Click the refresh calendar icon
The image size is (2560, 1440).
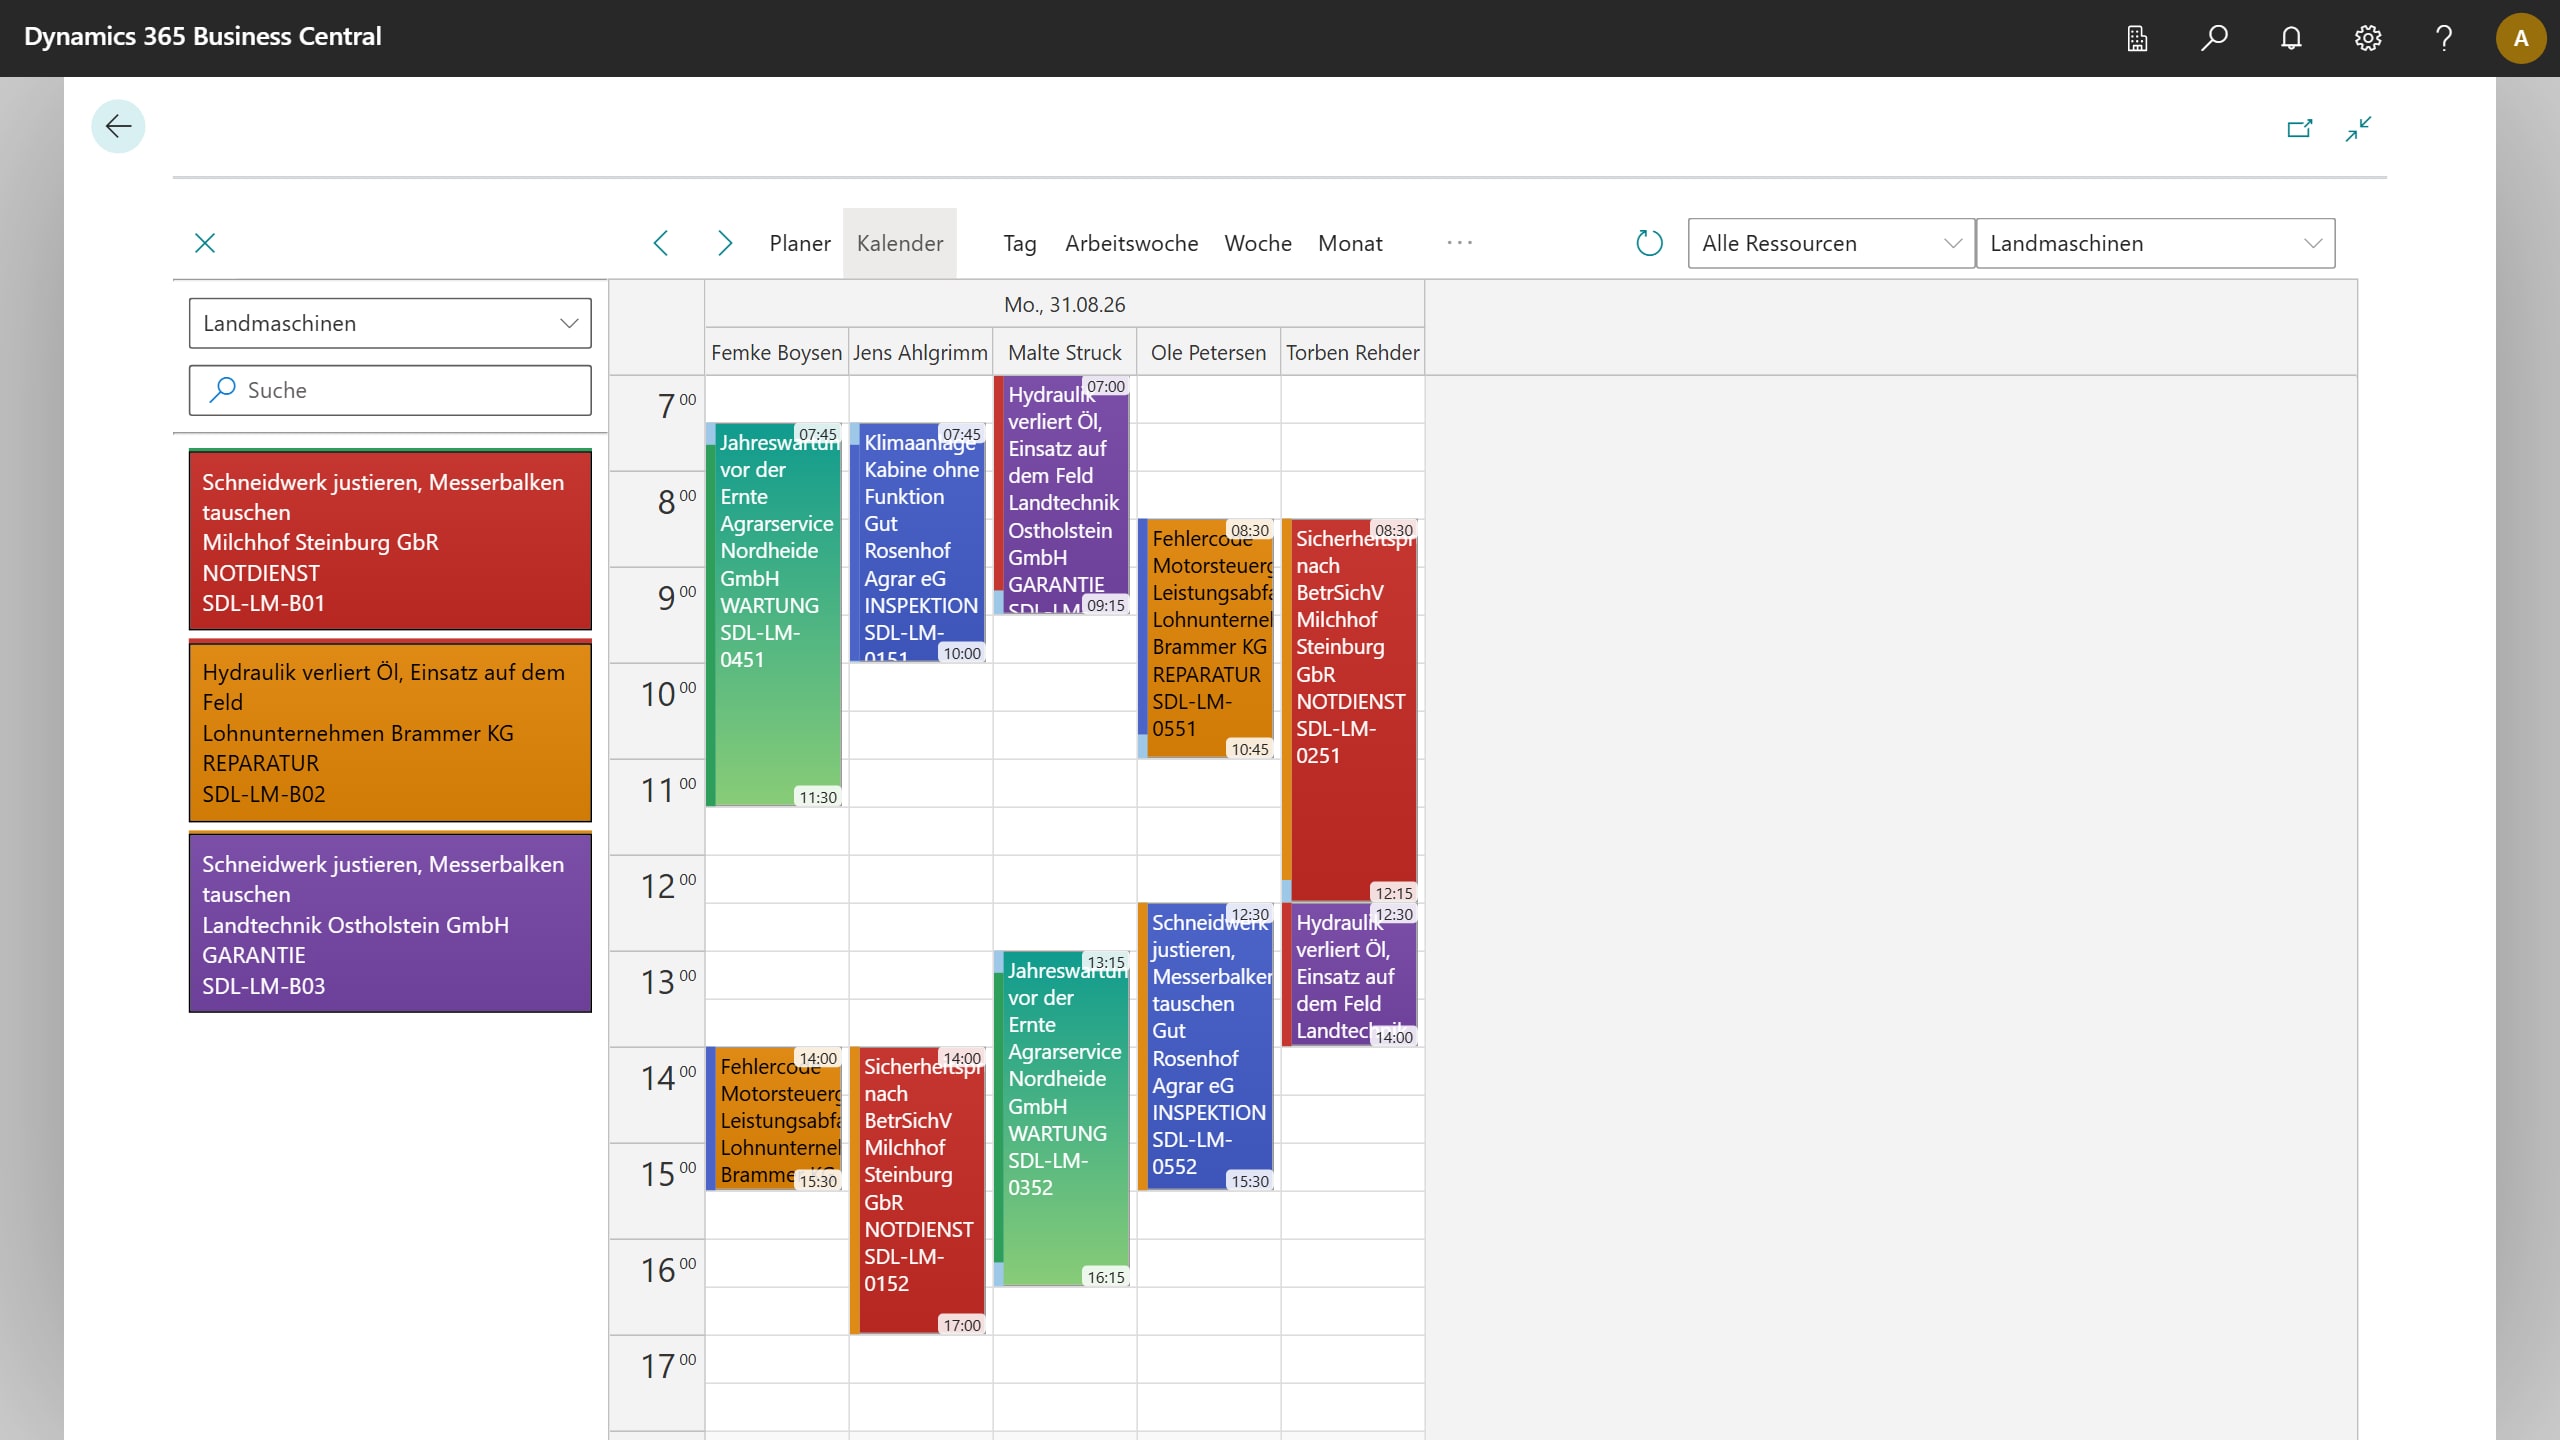tap(1649, 243)
